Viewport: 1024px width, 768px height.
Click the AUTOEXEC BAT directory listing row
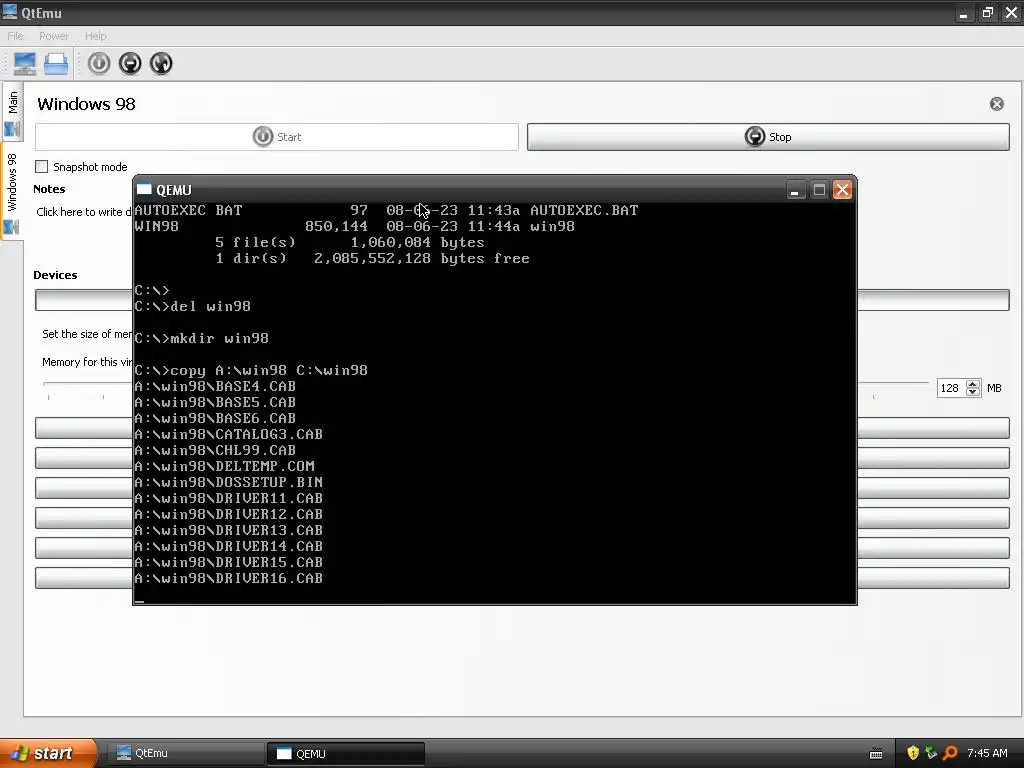(x=387, y=210)
